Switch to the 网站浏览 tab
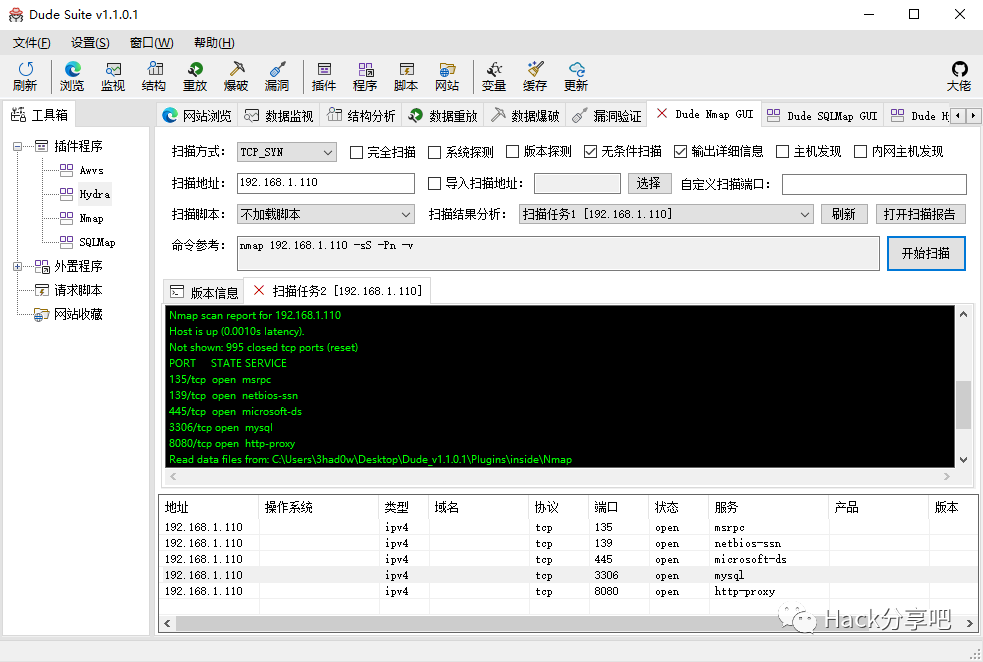The height and width of the screenshot is (662, 983). tap(197, 115)
